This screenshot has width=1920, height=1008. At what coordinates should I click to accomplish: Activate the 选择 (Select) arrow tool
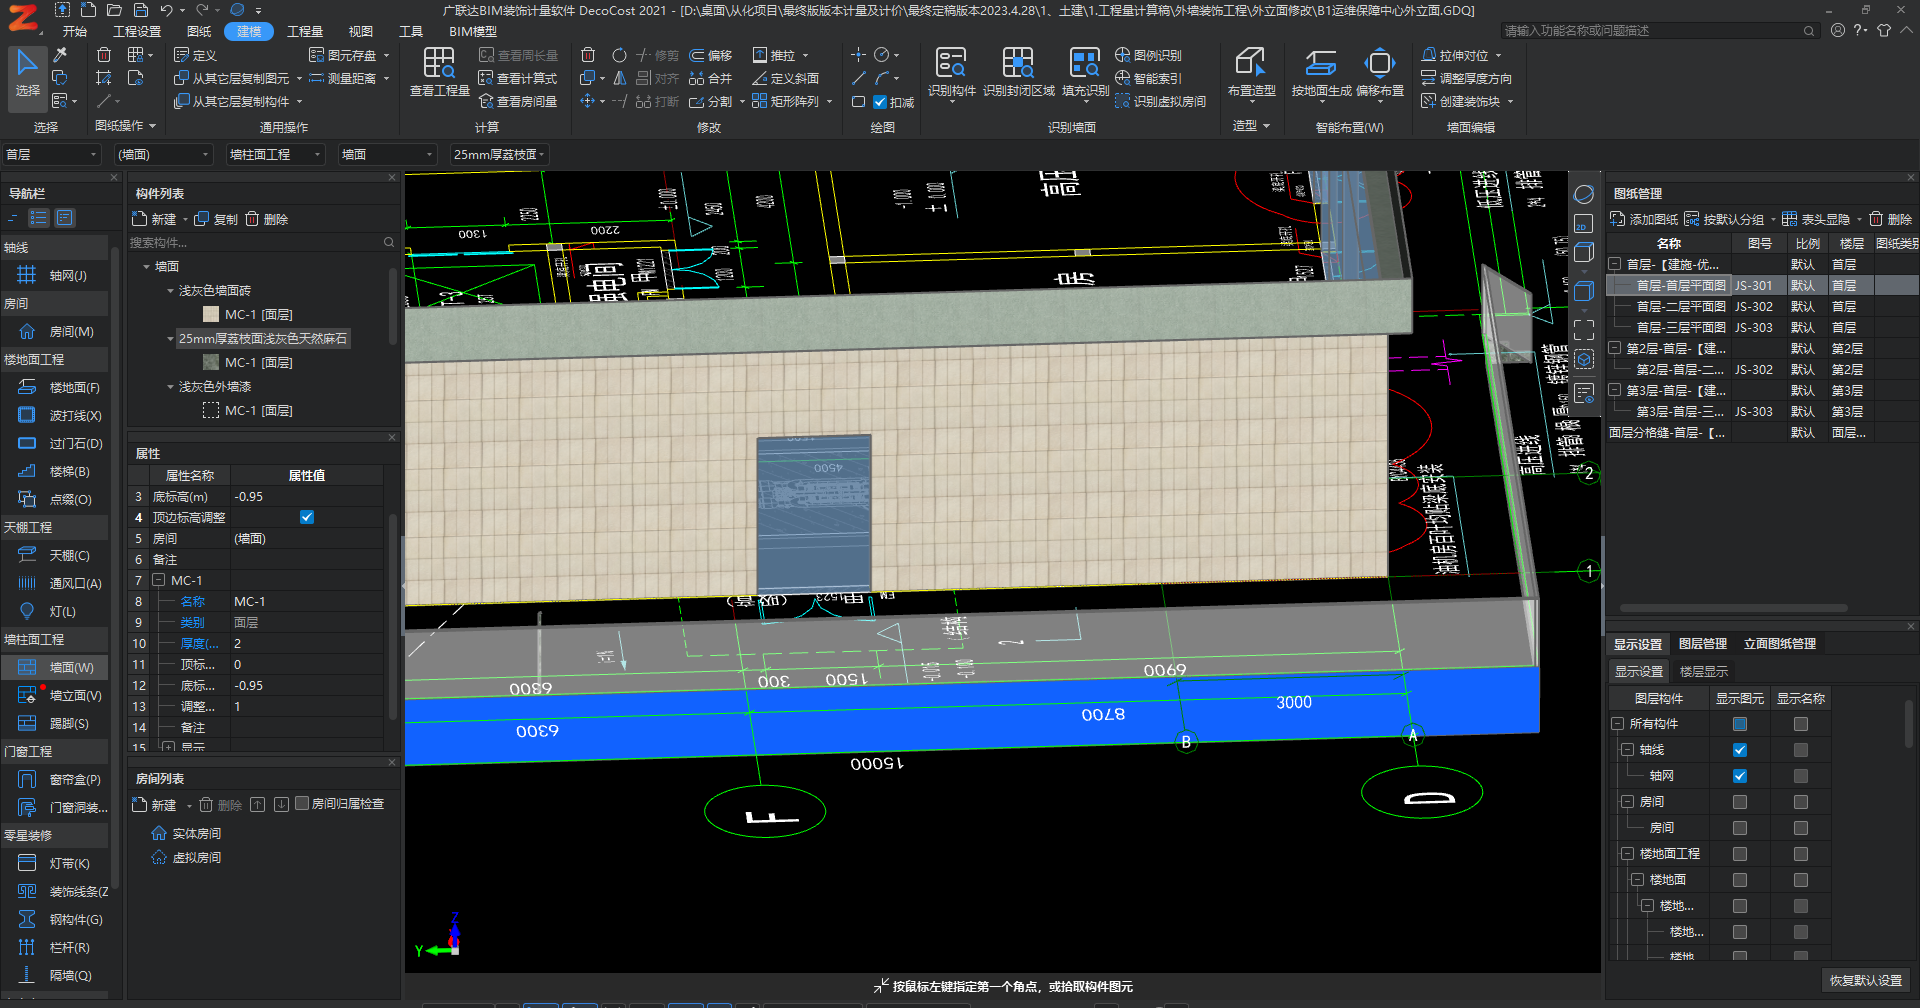pyautogui.click(x=27, y=74)
